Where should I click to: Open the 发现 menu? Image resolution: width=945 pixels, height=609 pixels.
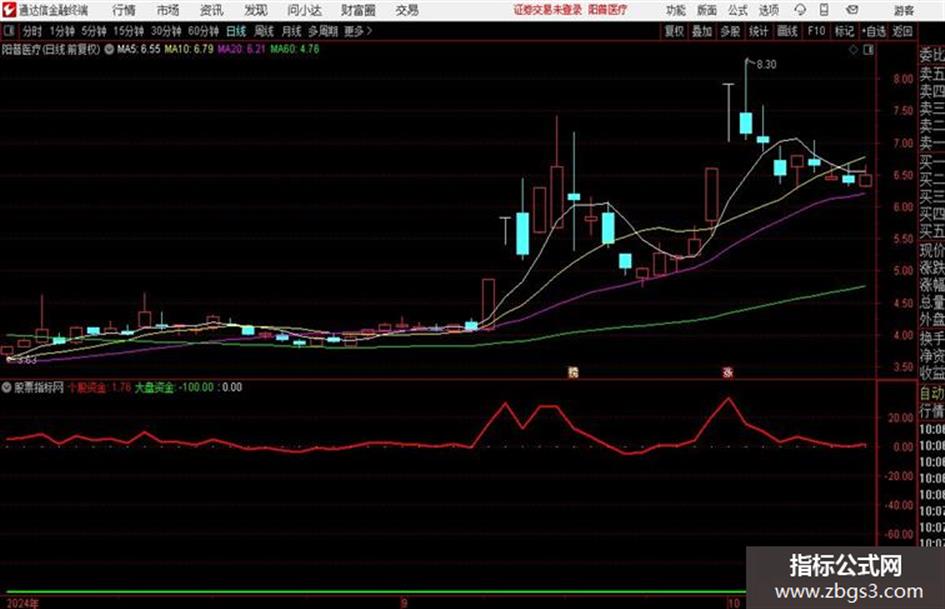[256, 10]
